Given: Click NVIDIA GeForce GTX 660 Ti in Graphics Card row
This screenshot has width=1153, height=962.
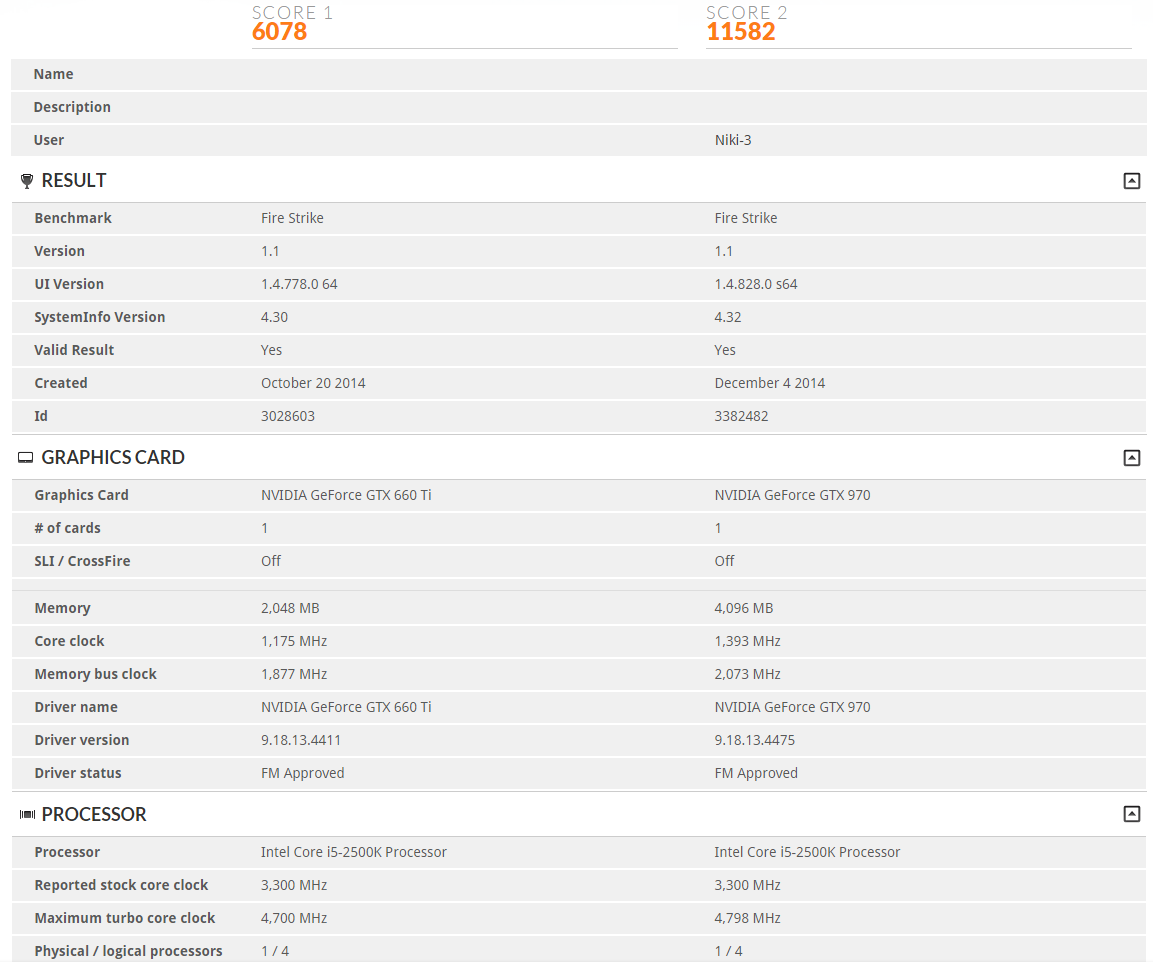Looking at the screenshot, I should click(x=346, y=495).
